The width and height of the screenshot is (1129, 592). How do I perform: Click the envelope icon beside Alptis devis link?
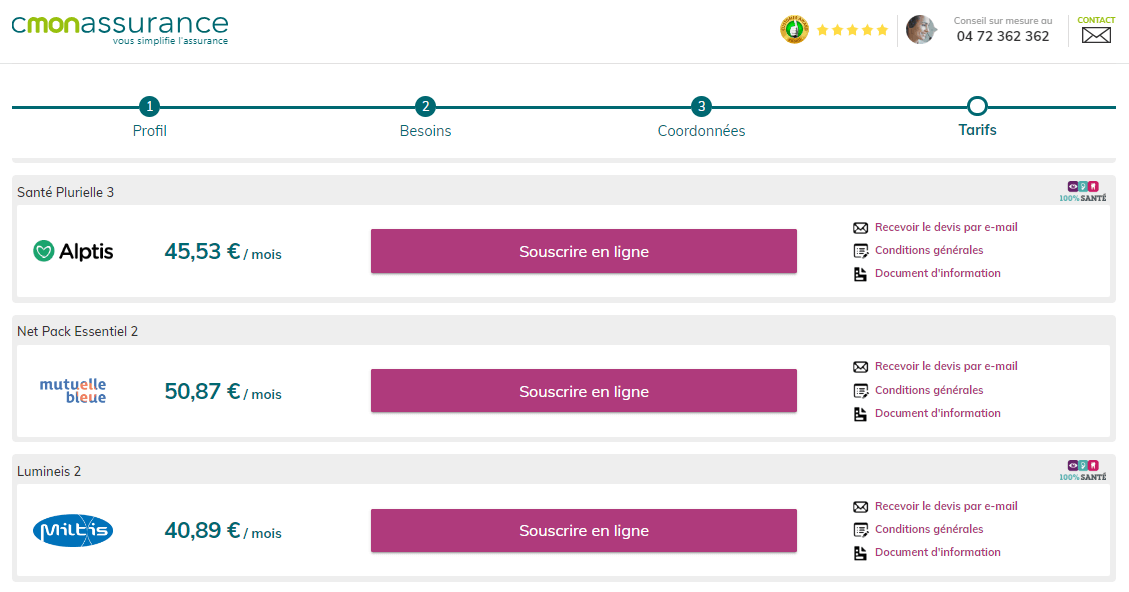coord(860,227)
